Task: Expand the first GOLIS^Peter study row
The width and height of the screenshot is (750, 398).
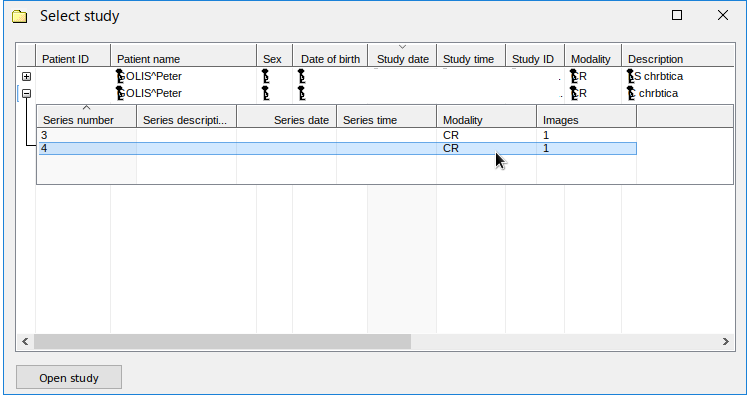Action: (27, 77)
